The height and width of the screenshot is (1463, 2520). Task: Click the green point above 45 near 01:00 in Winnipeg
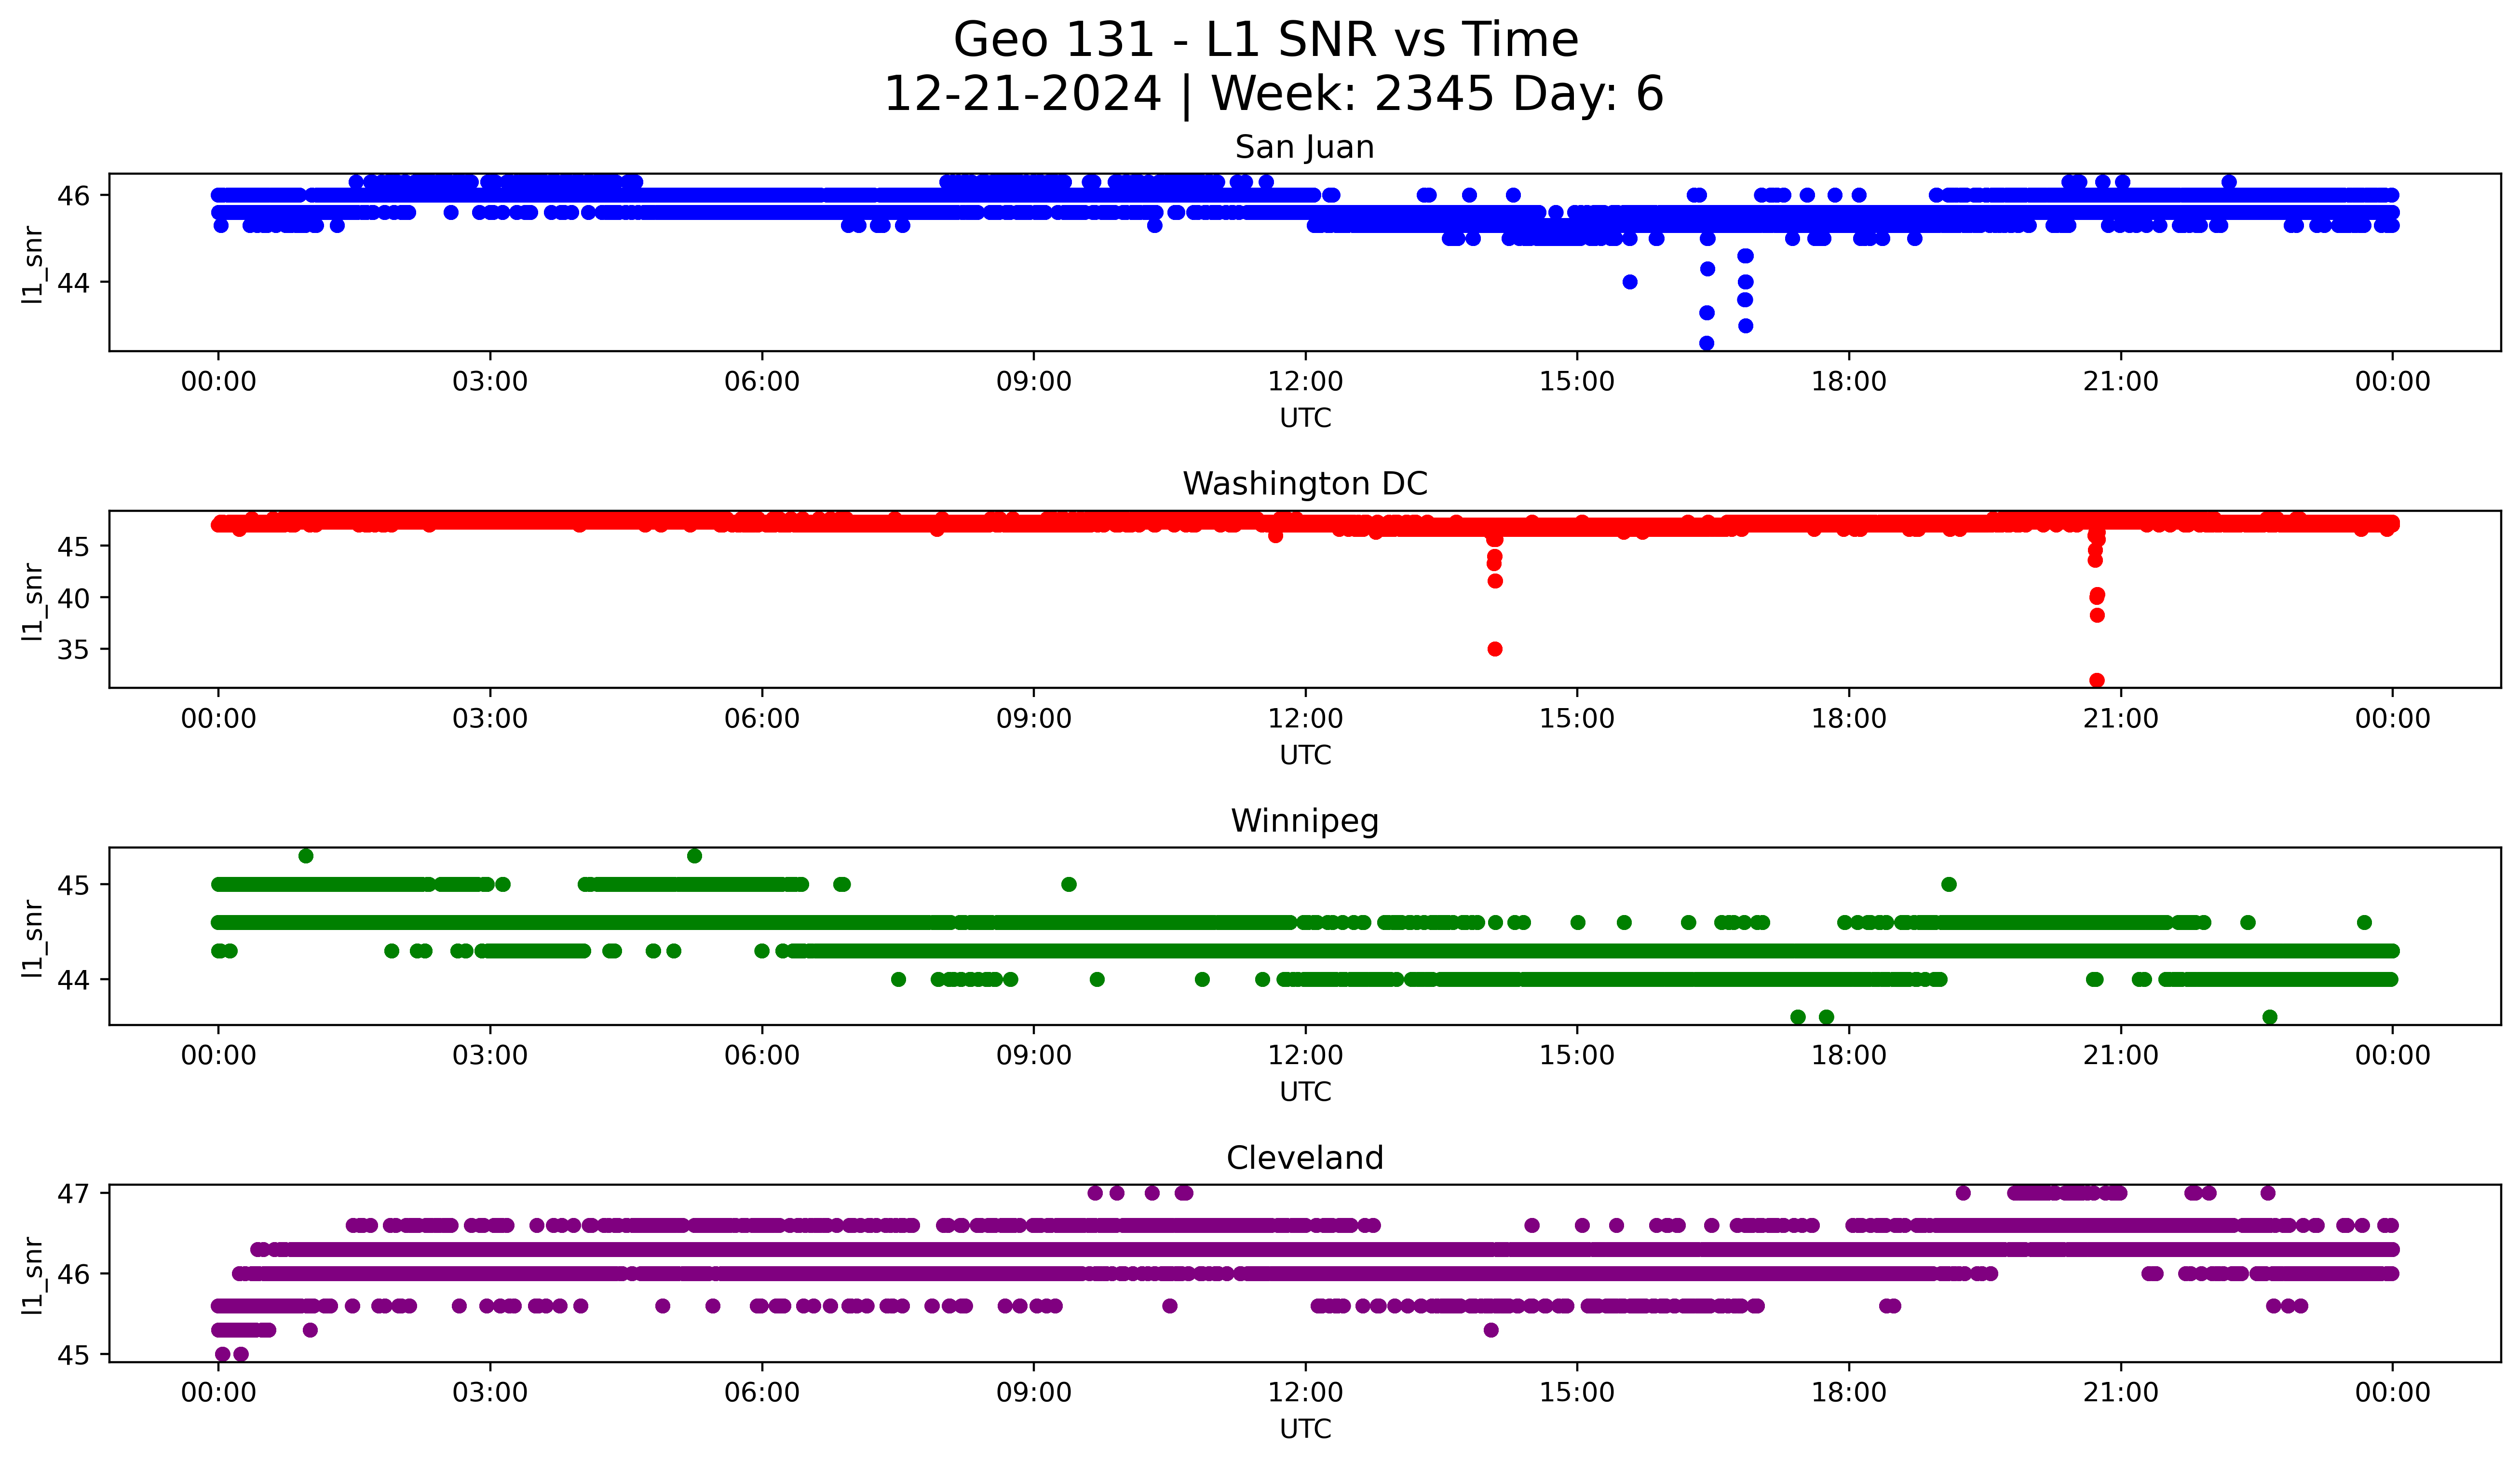pos(306,856)
